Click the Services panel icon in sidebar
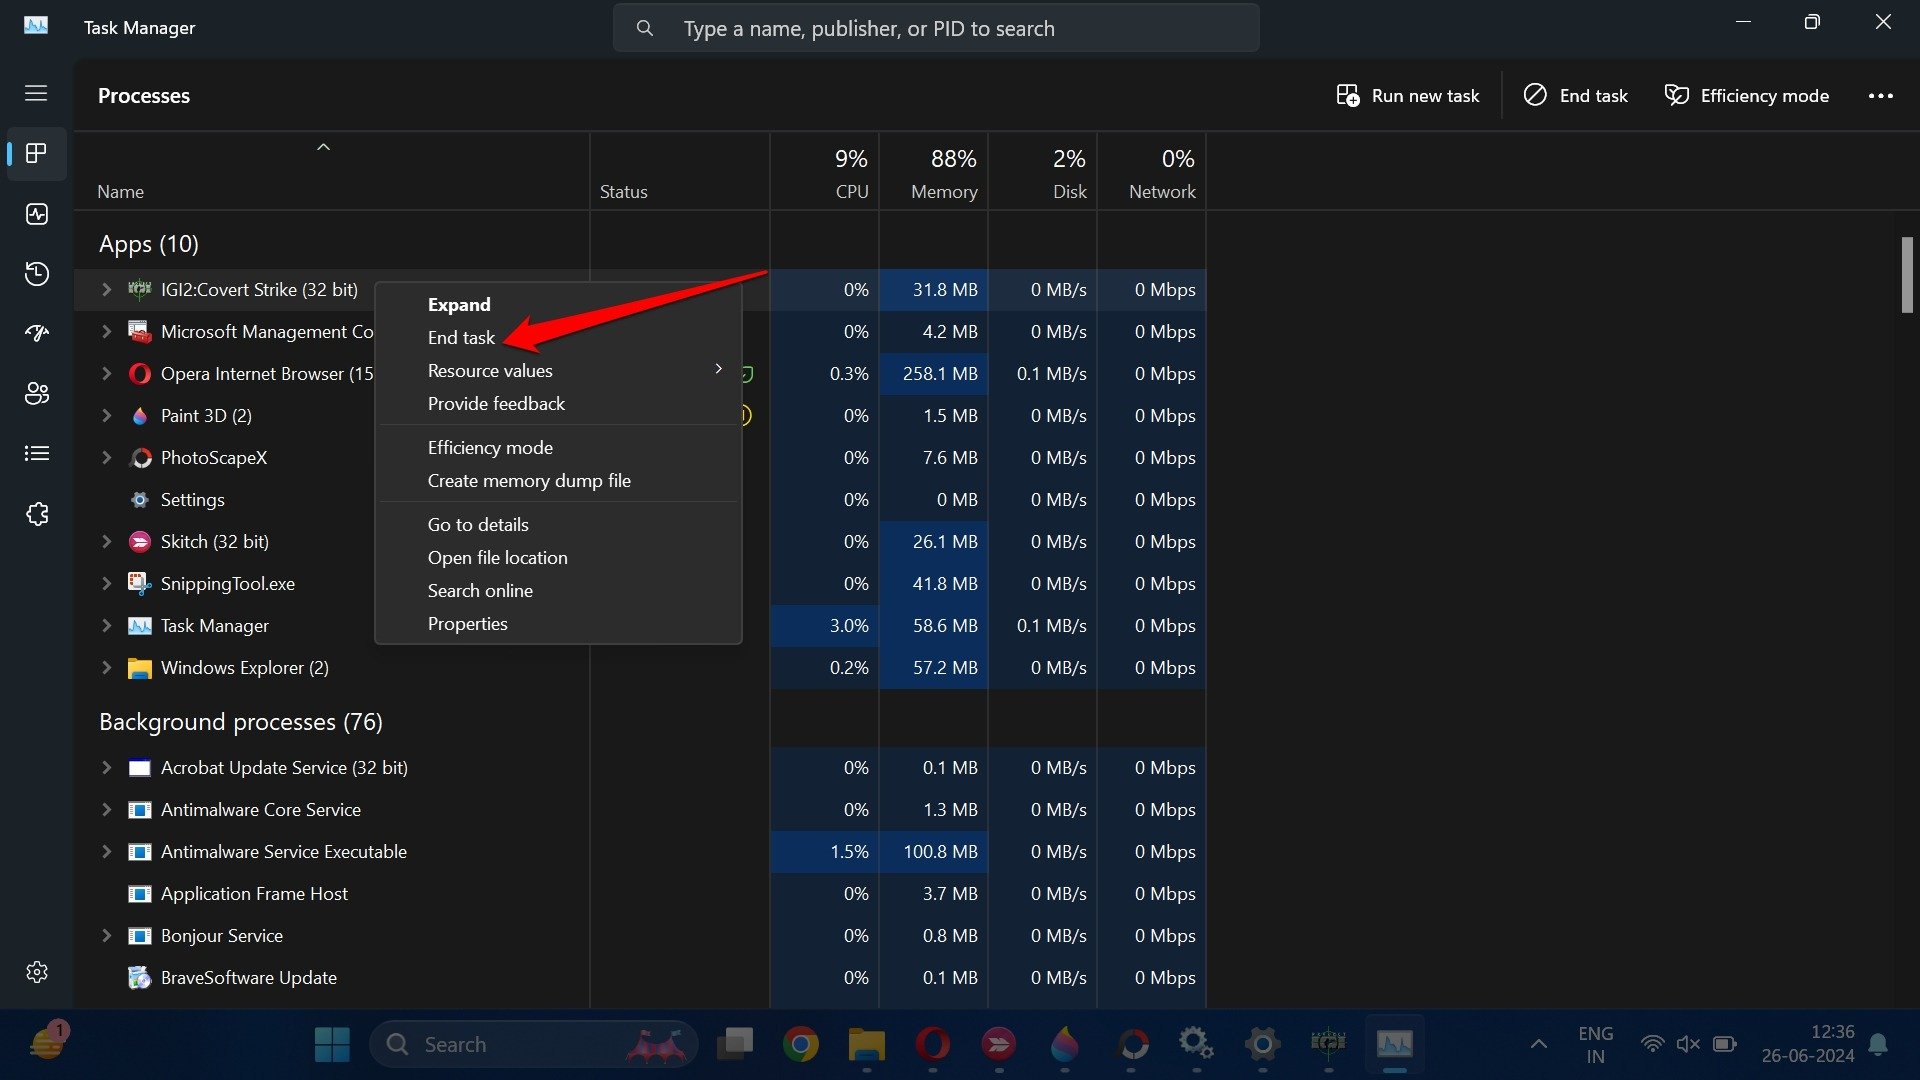This screenshot has width=1920, height=1080. click(x=36, y=513)
